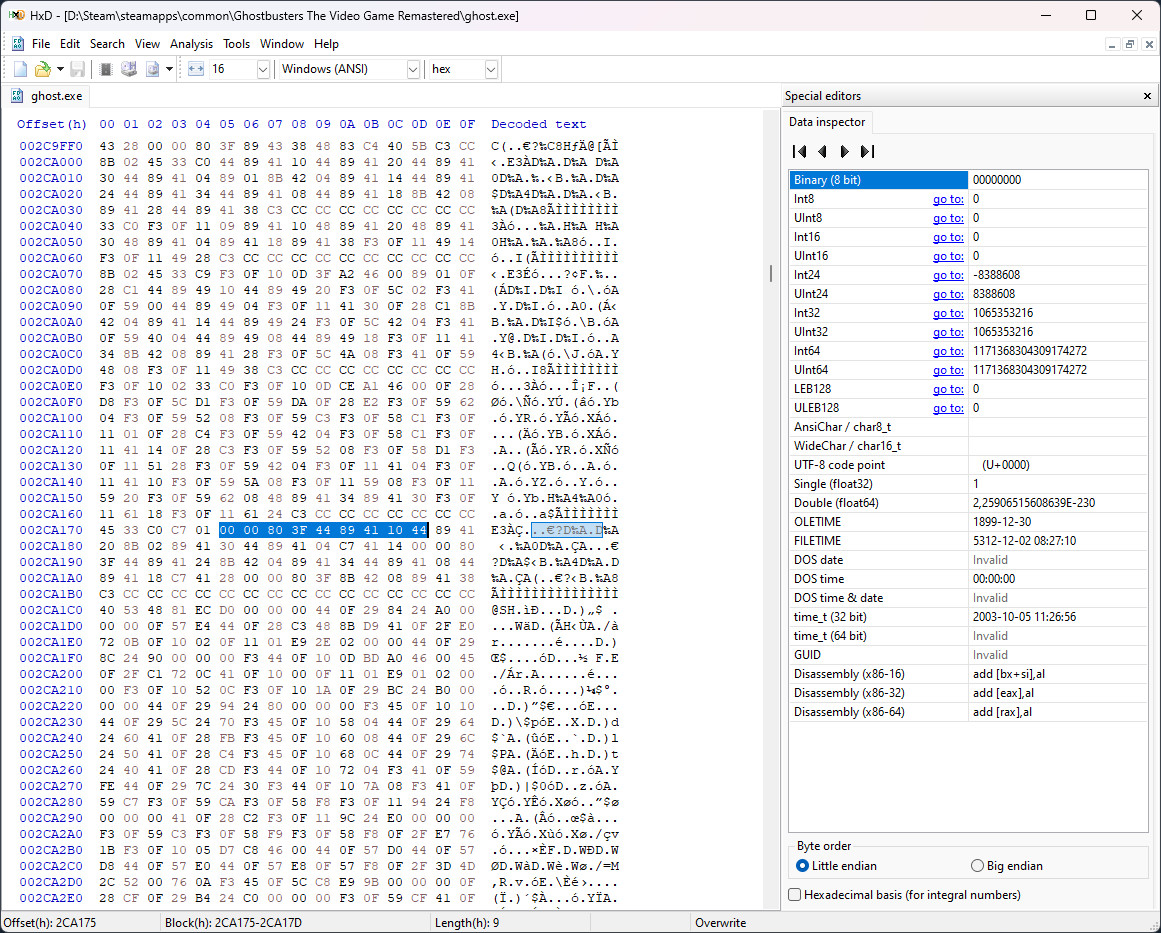Click the Overwrite mode status bar entry
The width and height of the screenshot is (1161, 933).
tap(721, 923)
